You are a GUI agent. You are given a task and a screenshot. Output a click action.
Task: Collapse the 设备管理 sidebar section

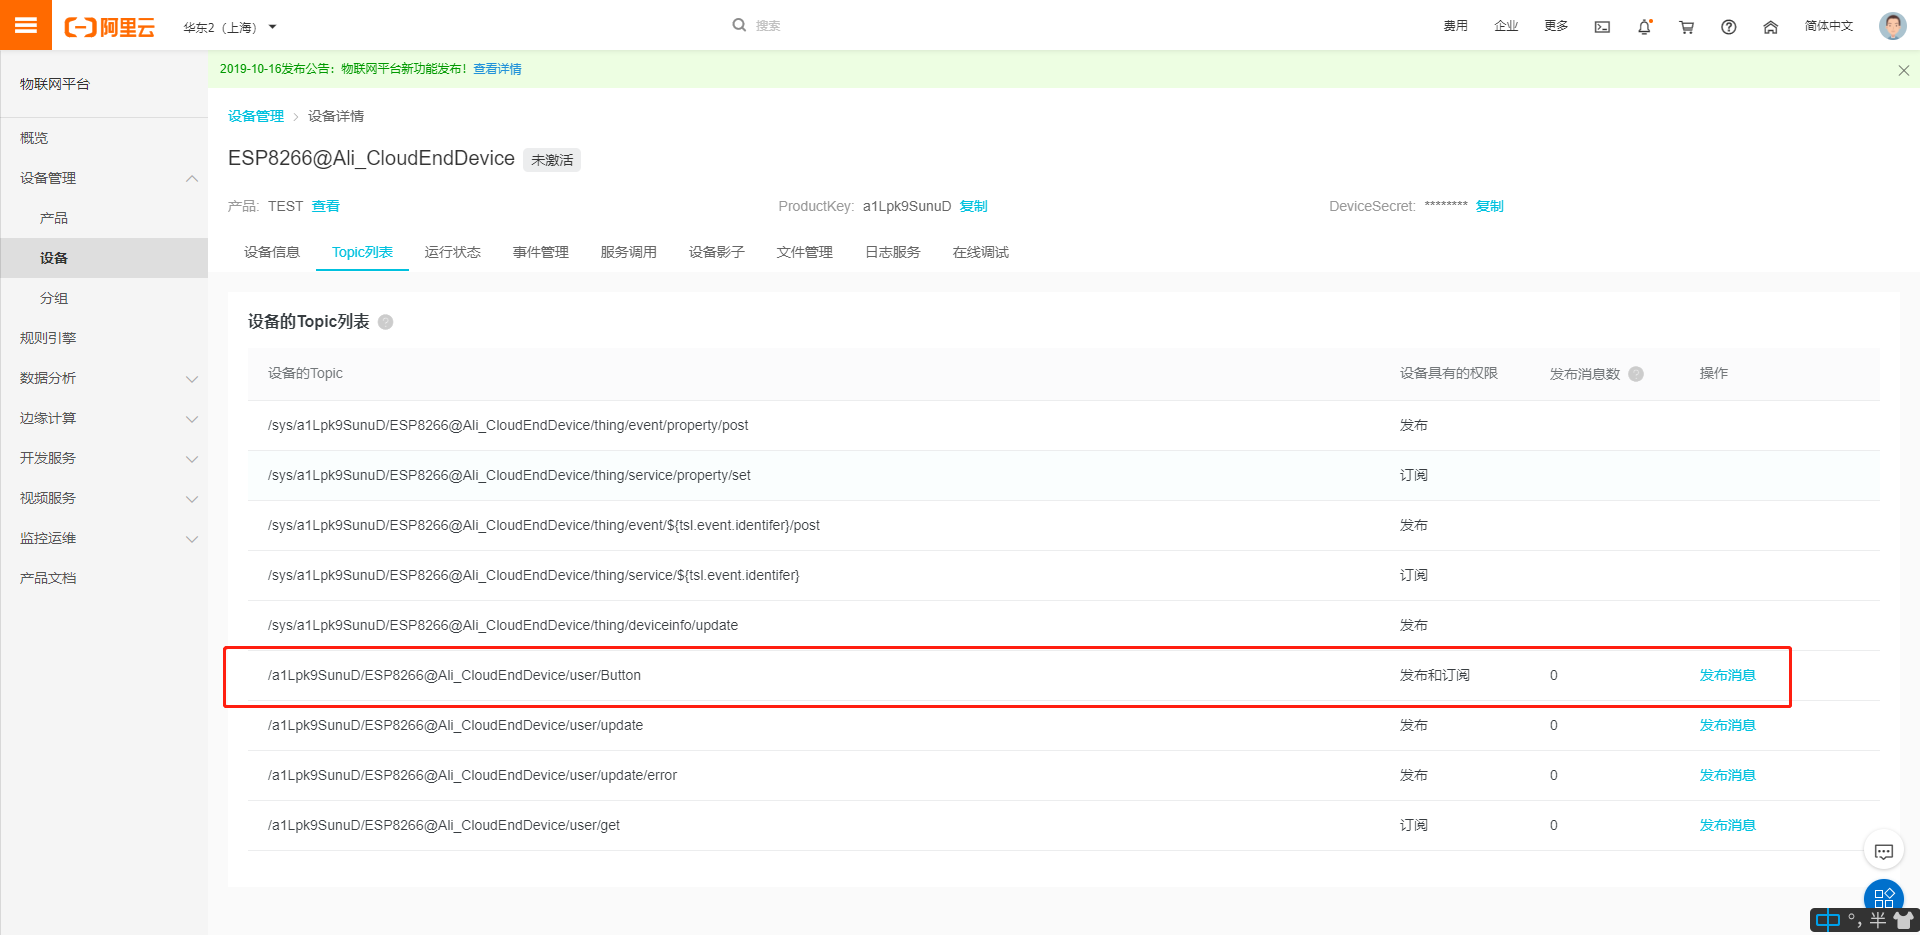(47, 178)
